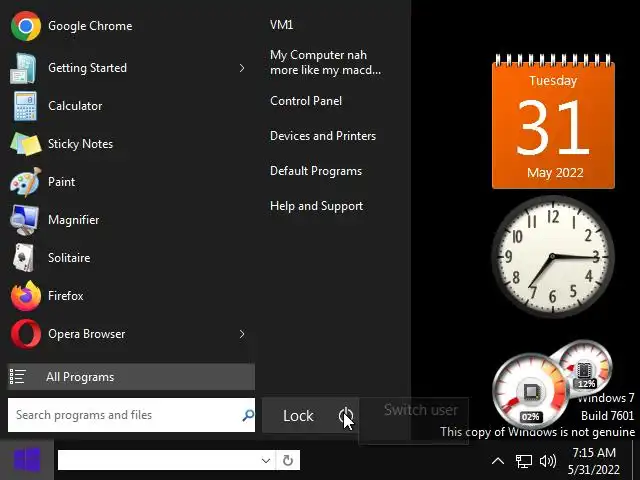Click the All Programs list icon
This screenshot has width=640, height=480.
[18, 377]
